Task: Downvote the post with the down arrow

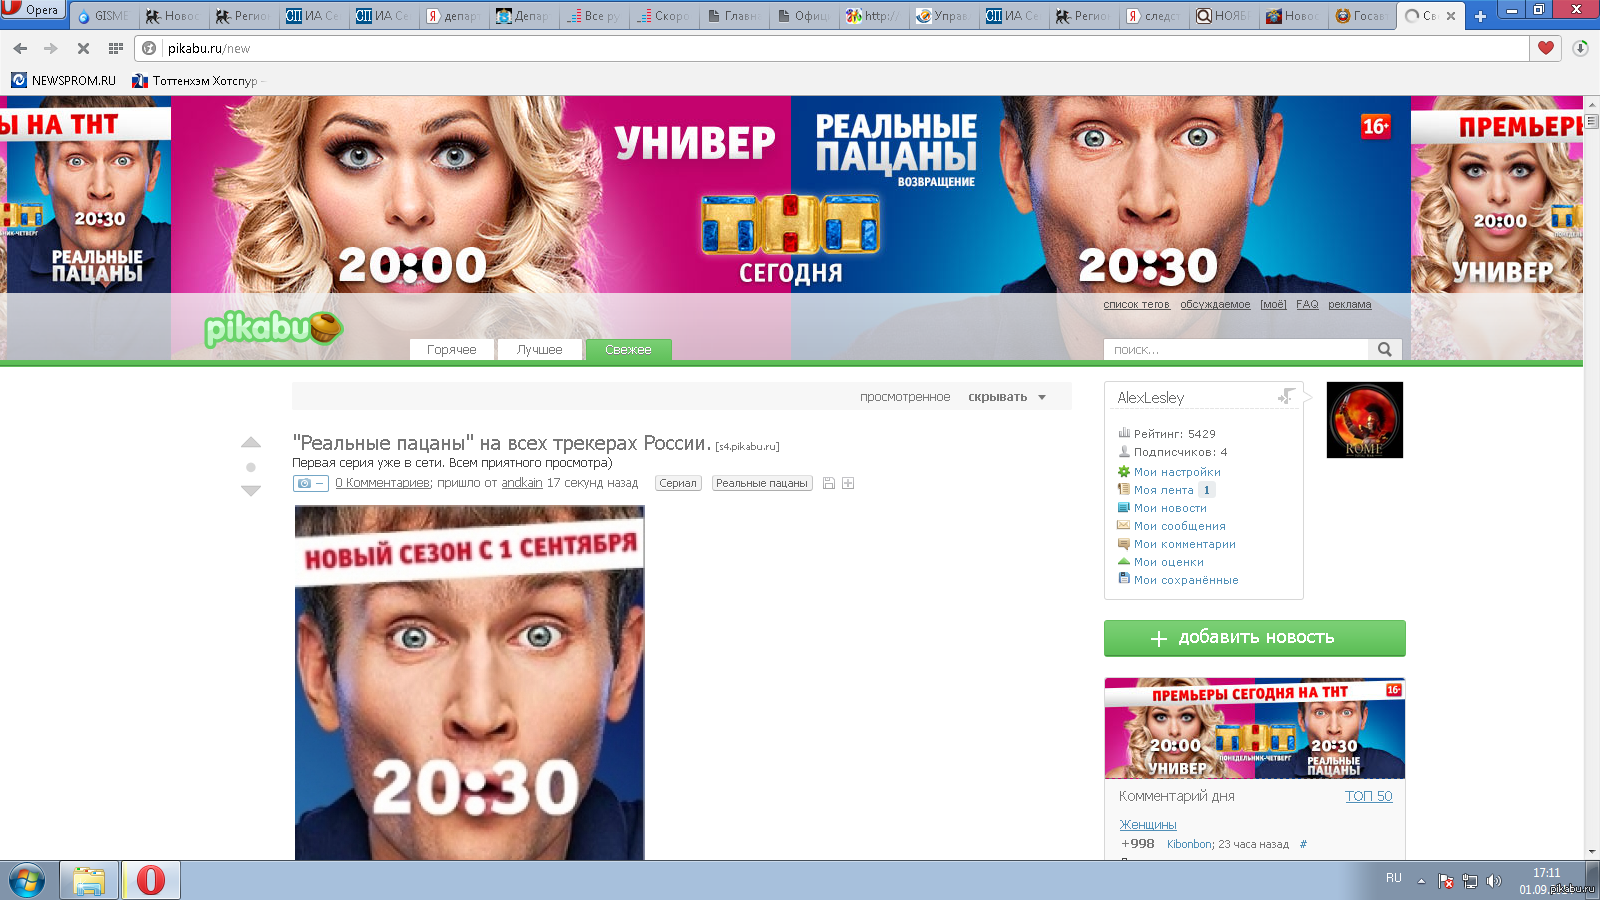Action: [251, 490]
